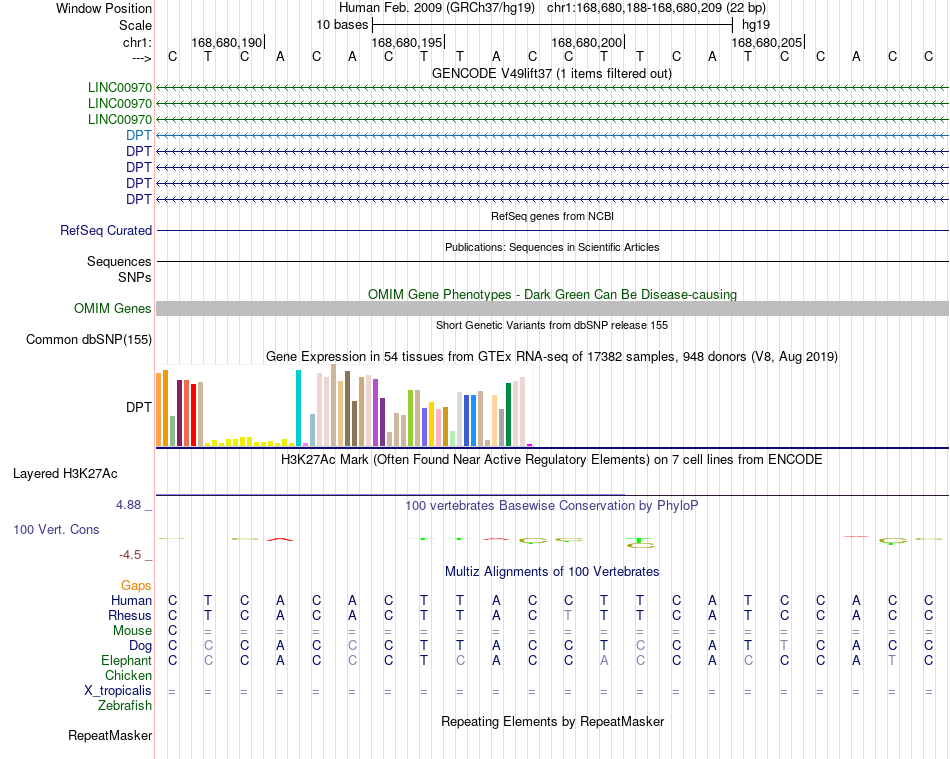Image resolution: width=950 pixels, height=759 pixels.
Task: Open the GTEx Gene Expression track title
Action: pyautogui.click(x=552, y=356)
